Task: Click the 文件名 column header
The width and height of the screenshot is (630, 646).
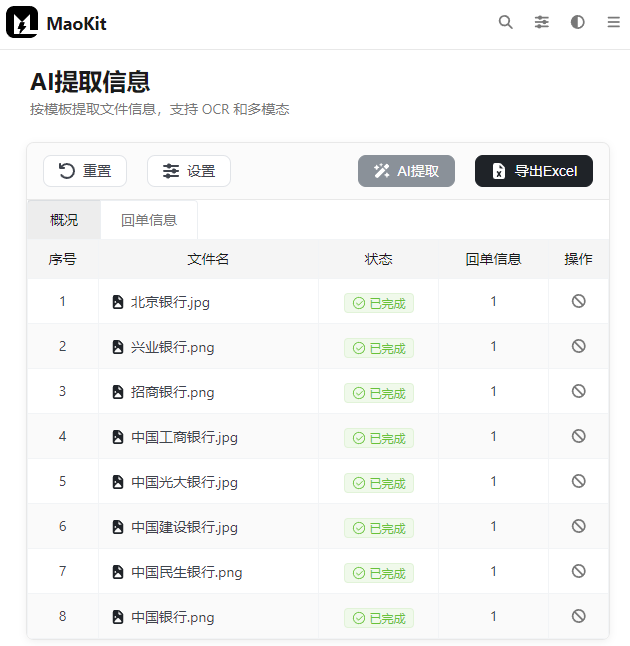Action: [208, 259]
